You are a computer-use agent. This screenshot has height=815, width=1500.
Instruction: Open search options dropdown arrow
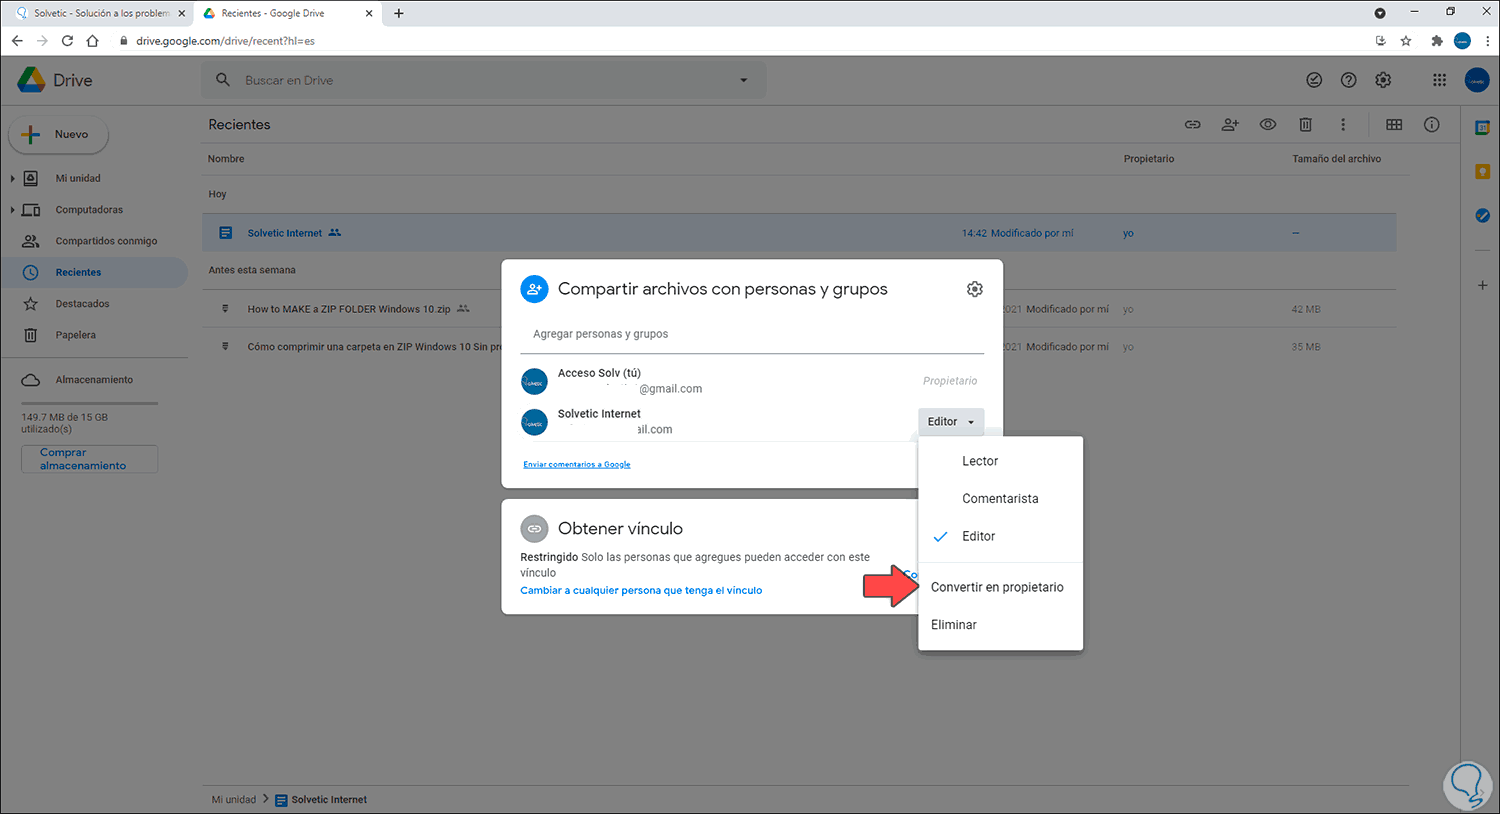[x=743, y=80]
